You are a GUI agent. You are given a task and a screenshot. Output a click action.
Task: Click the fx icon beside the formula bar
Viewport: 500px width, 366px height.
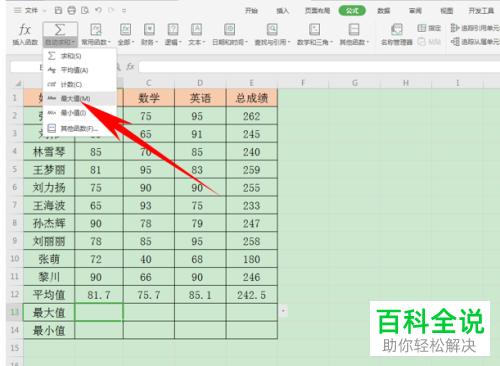(130, 67)
